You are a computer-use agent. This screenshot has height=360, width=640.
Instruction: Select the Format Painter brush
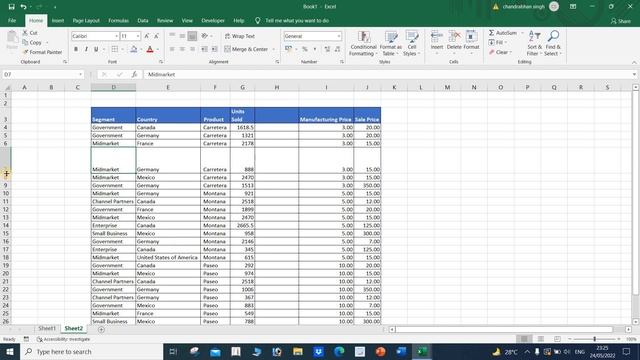click(x=42, y=52)
